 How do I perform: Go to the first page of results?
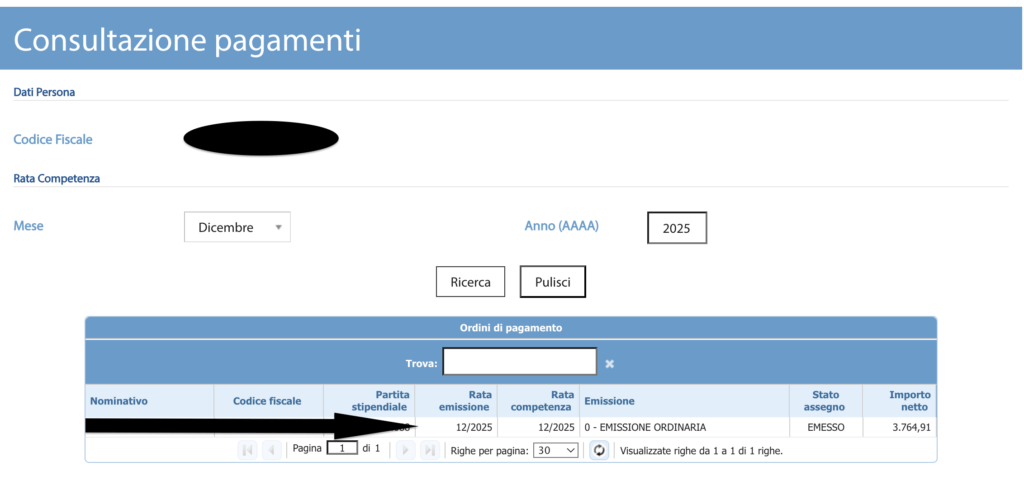(246, 450)
